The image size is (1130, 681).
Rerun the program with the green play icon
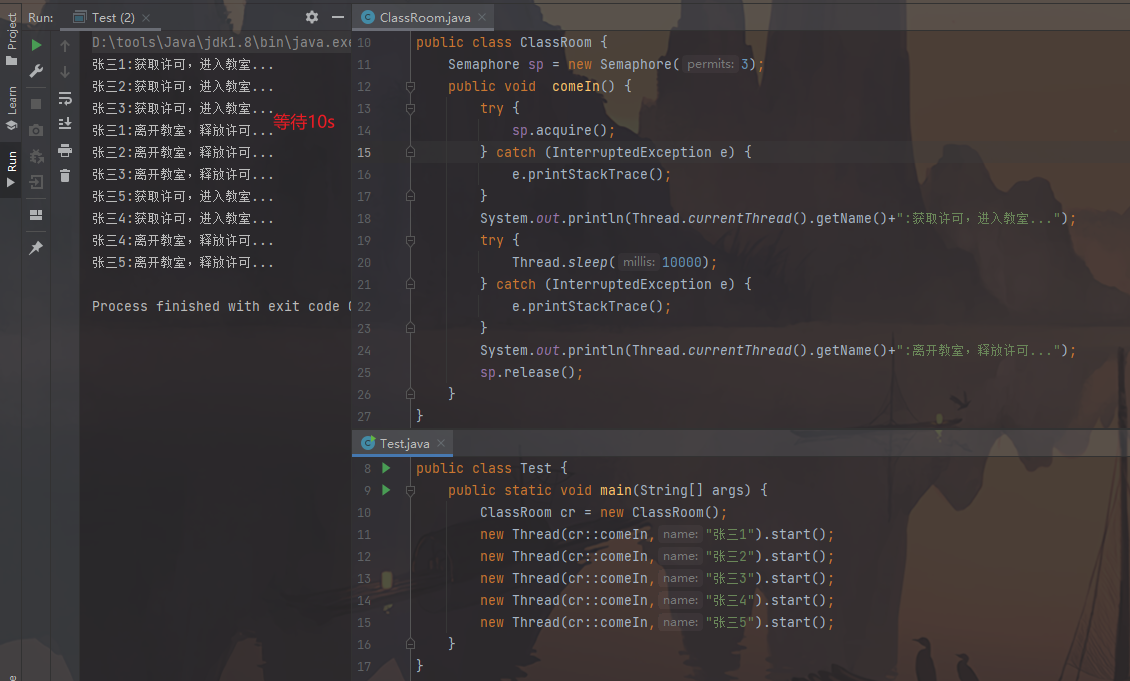click(36, 46)
